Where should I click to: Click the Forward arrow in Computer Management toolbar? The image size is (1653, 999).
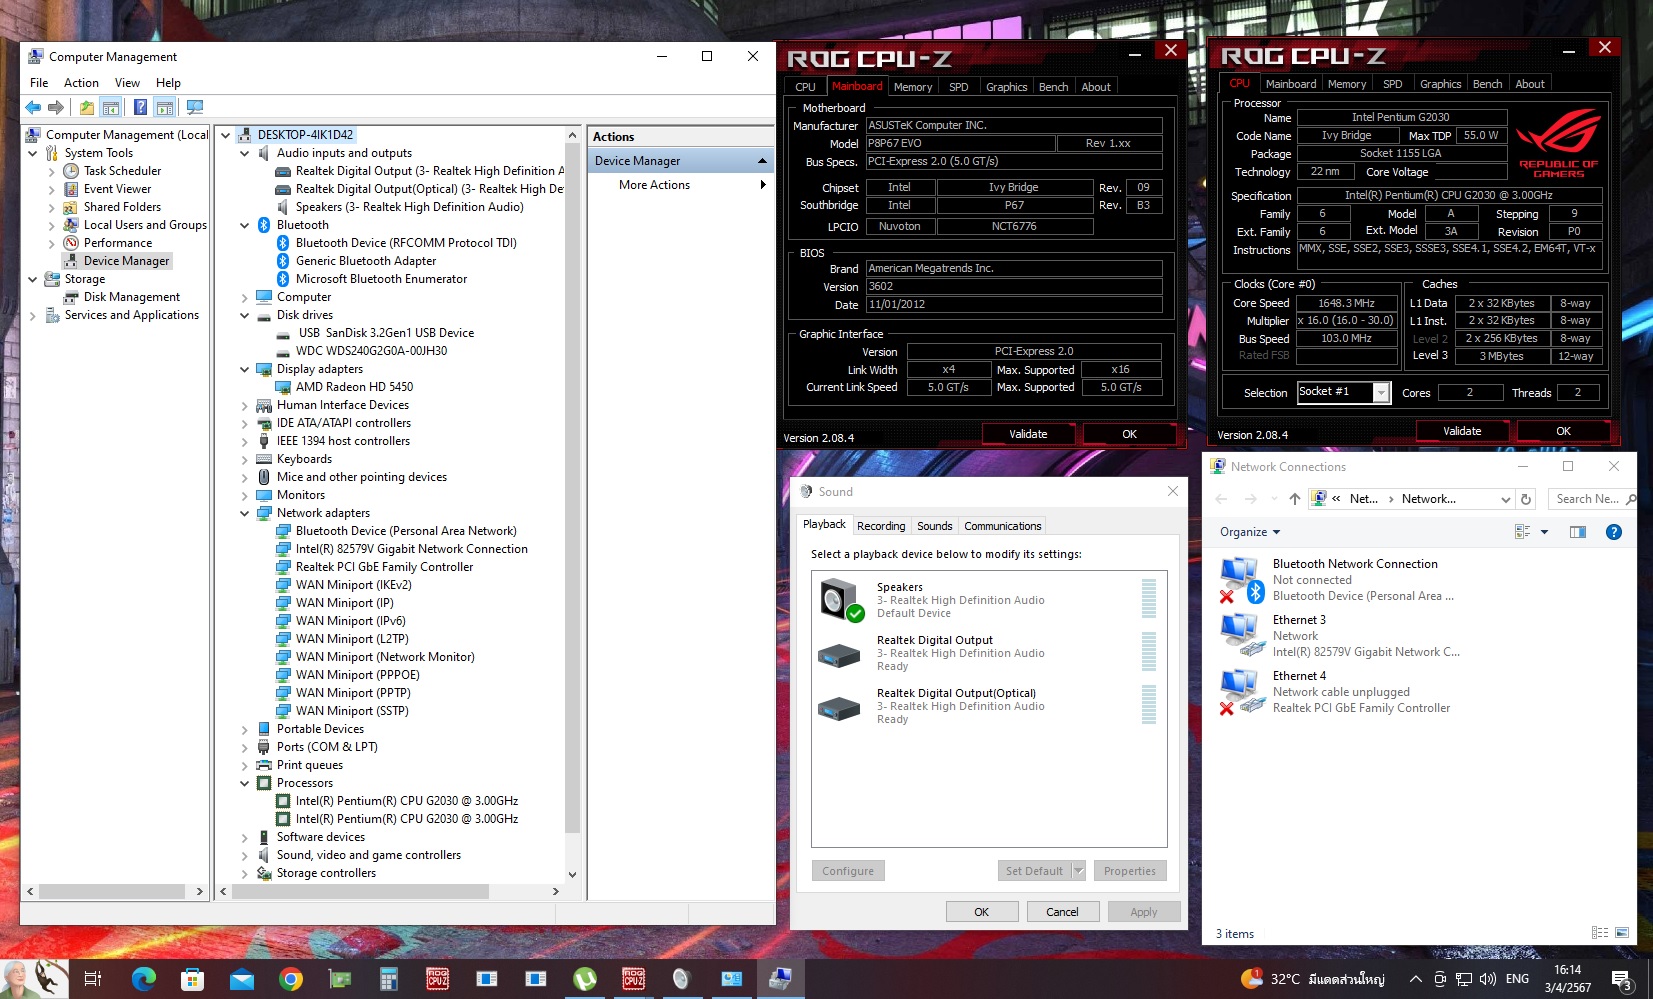(x=56, y=107)
